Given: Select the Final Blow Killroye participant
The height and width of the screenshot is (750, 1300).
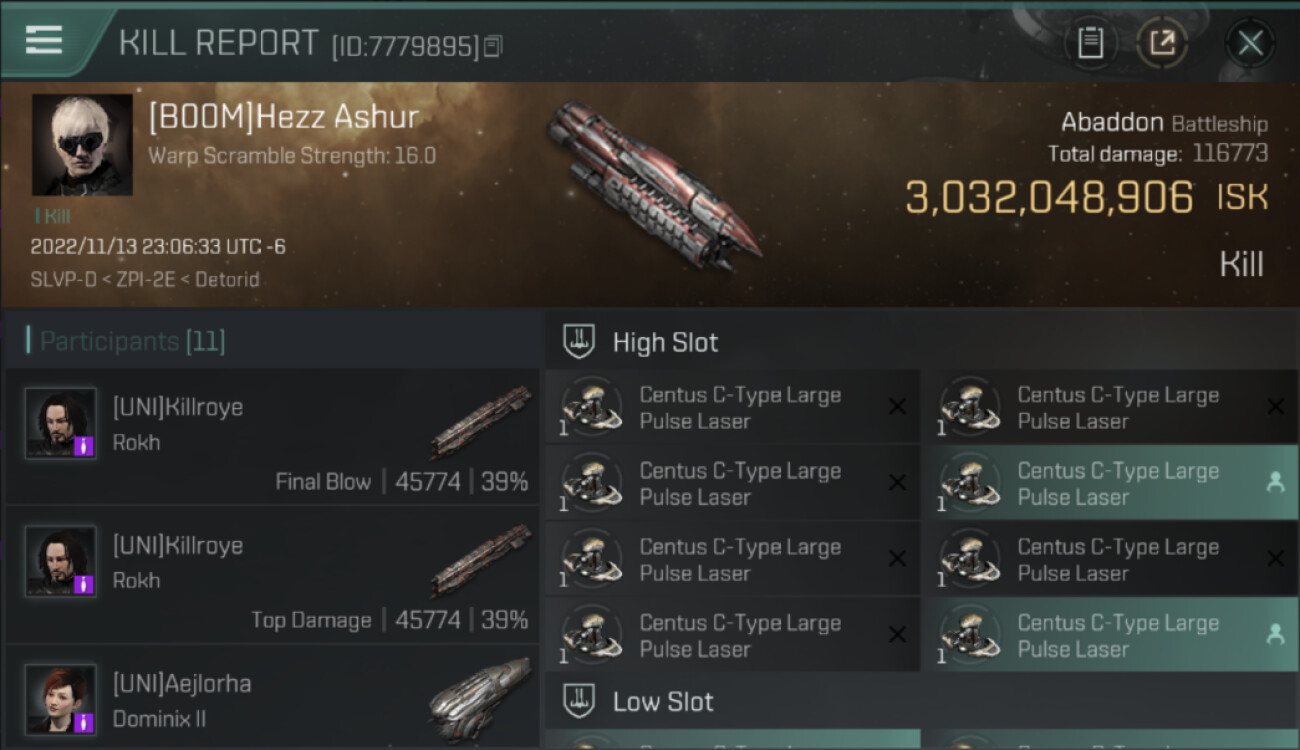Looking at the screenshot, I should pyautogui.click(x=272, y=437).
